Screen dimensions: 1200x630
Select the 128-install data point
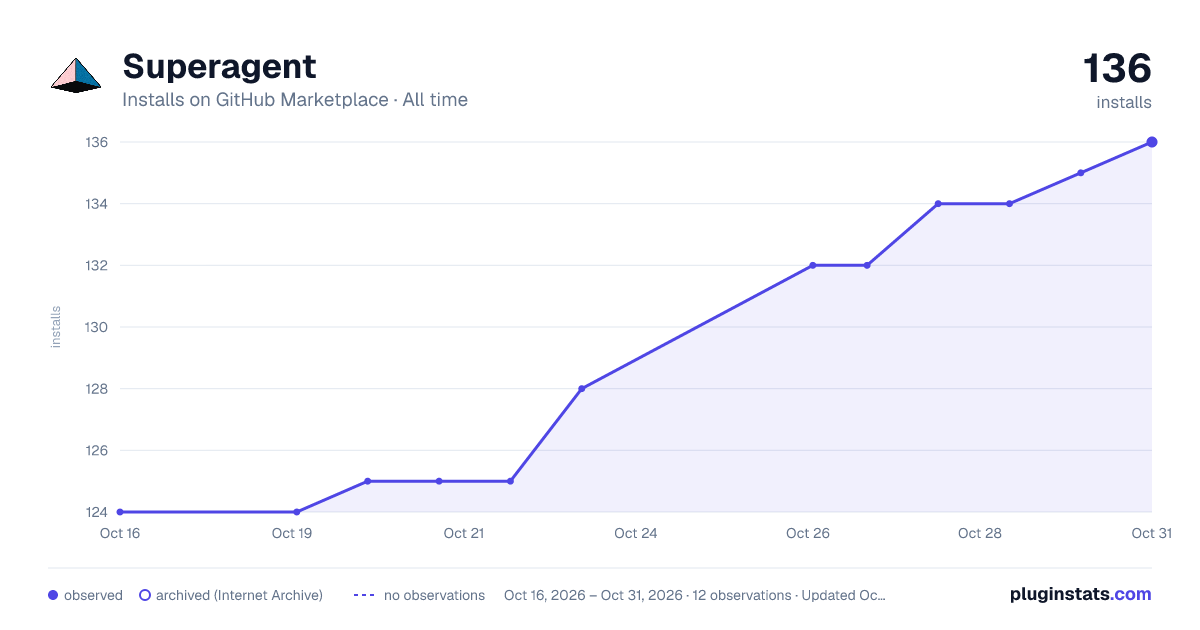[x=582, y=389]
